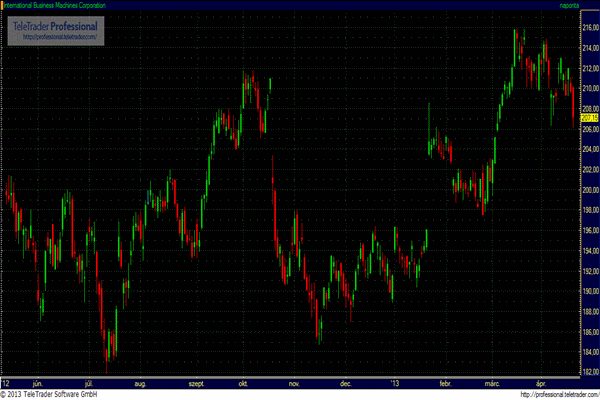Screen dimensions: 600x400
Task: Select the 'febr.' time axis label
Action: click(x=445, y=382)
